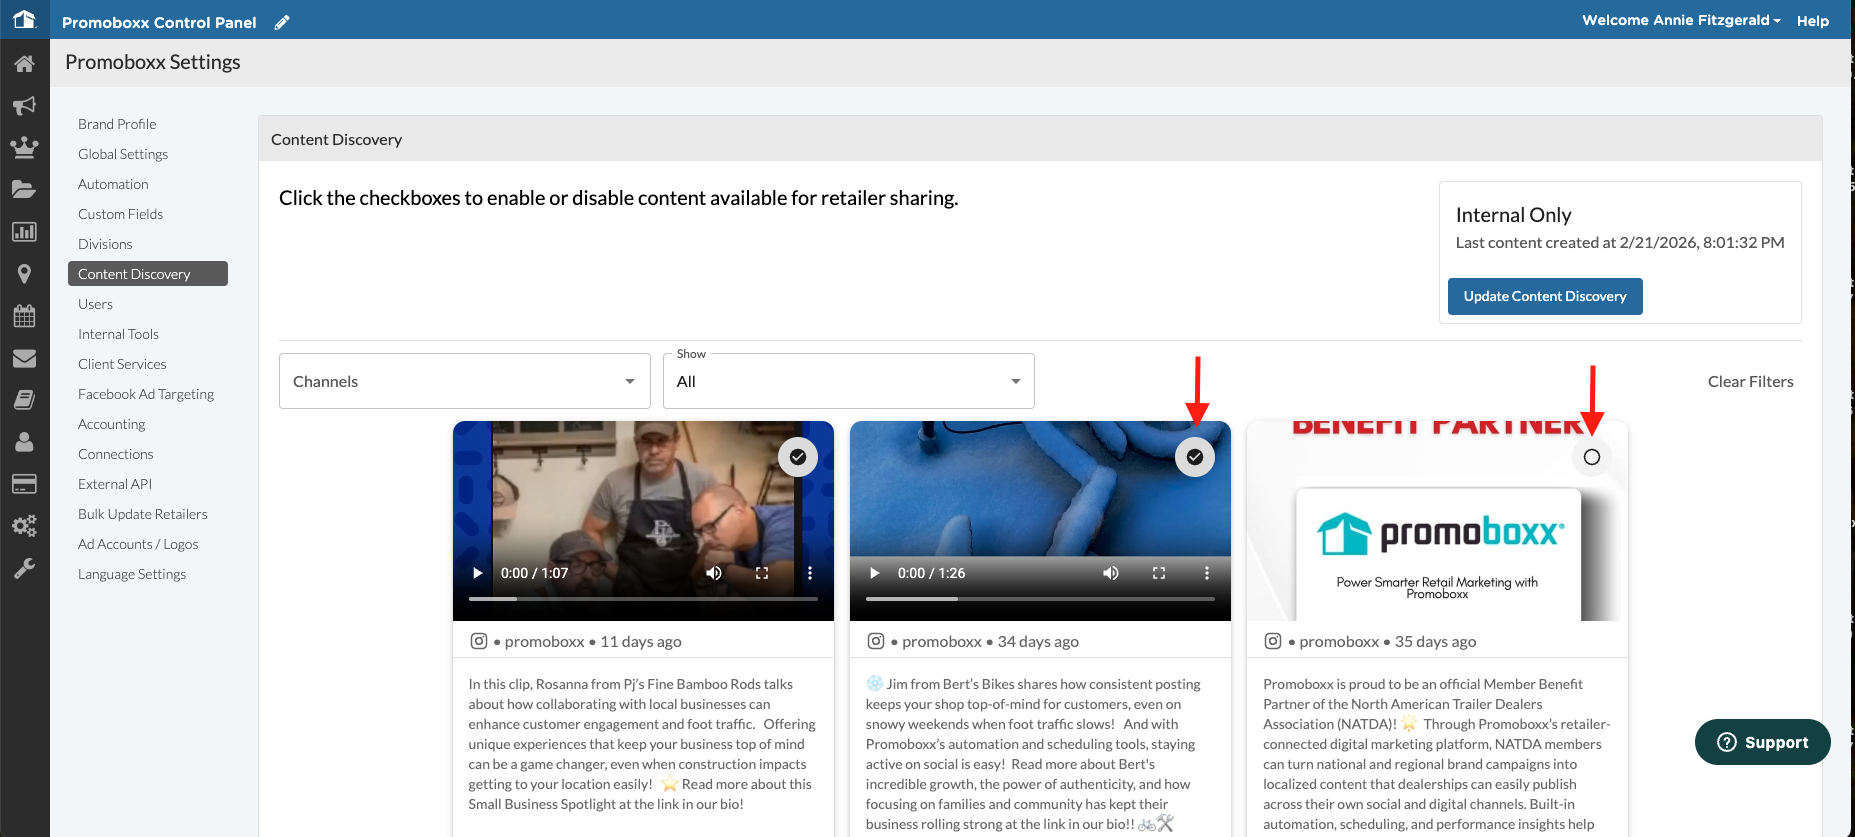Click Help in top bar
This screenshot has width=1855, height=837.
click(x=1812, y=21)
